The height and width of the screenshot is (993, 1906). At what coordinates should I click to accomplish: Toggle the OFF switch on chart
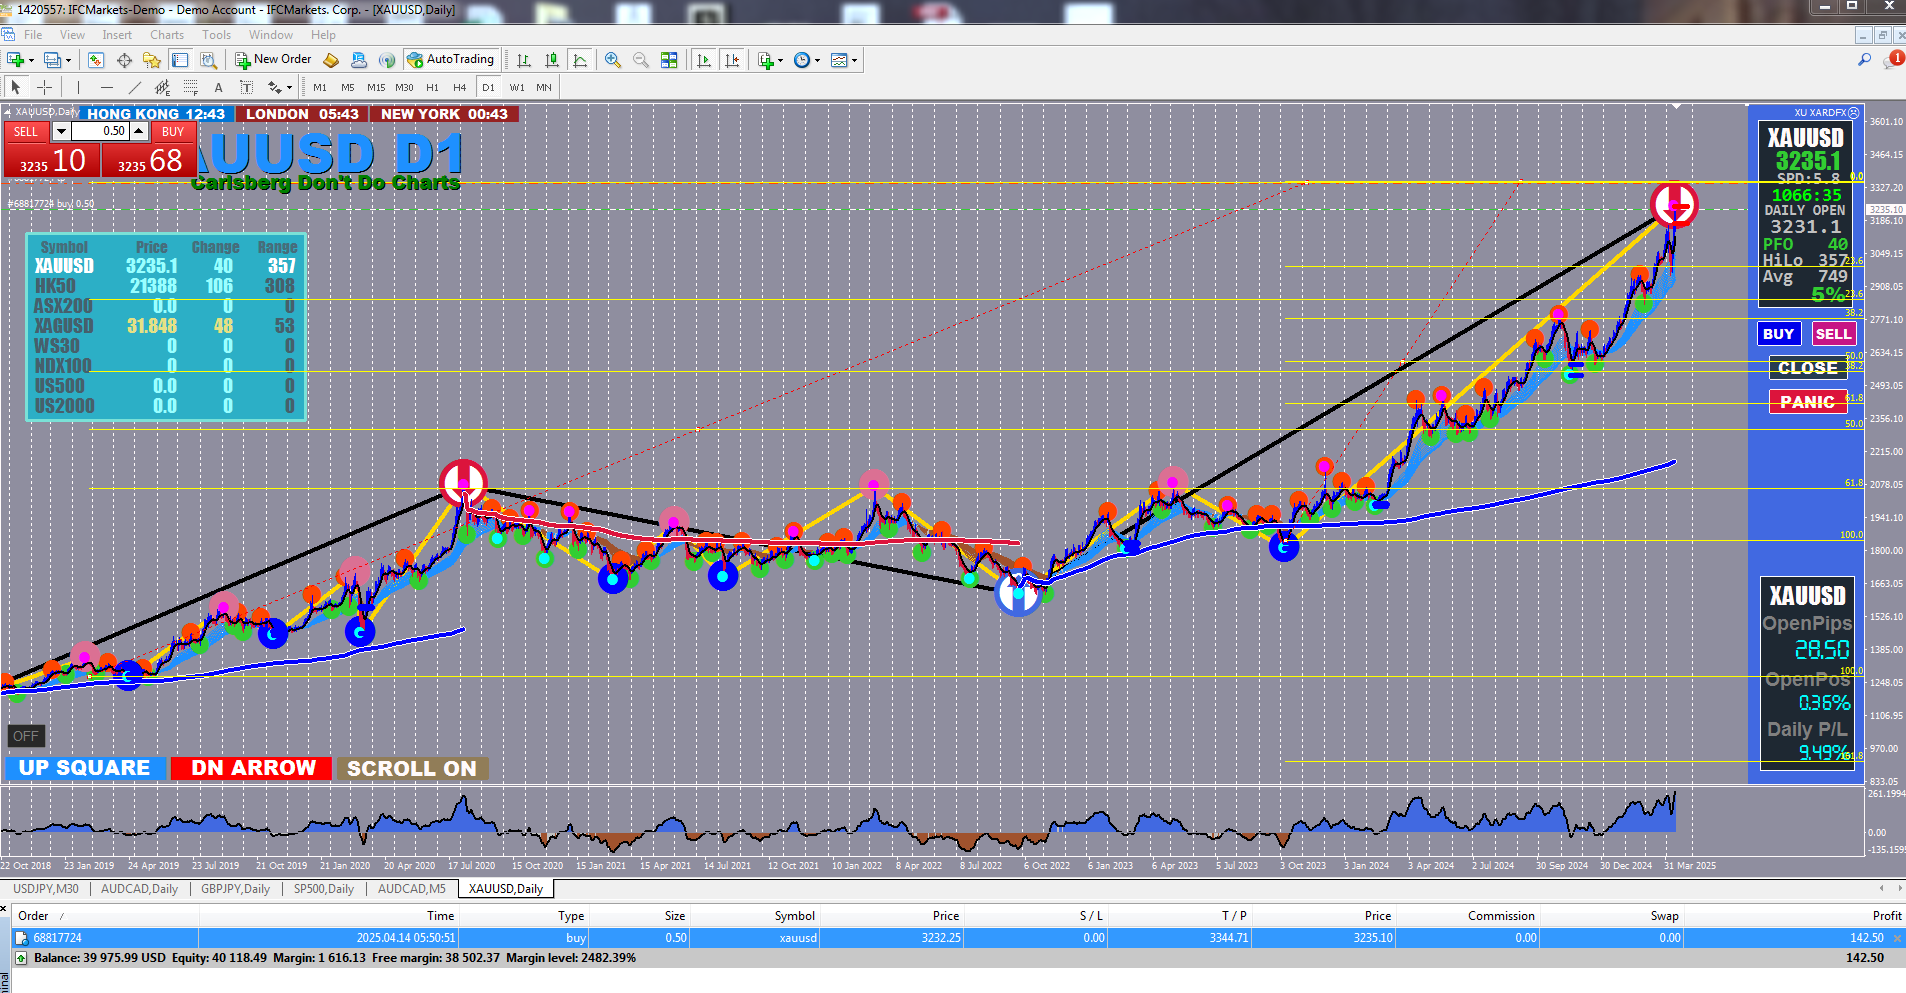[x=26, y=736]
